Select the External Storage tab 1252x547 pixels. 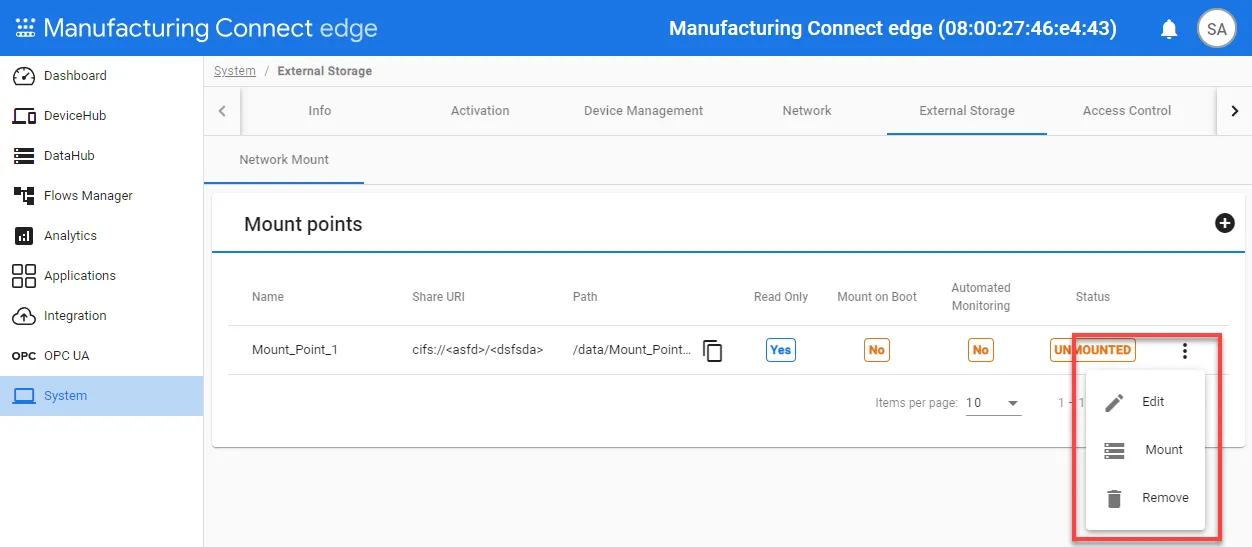(967, 111)
